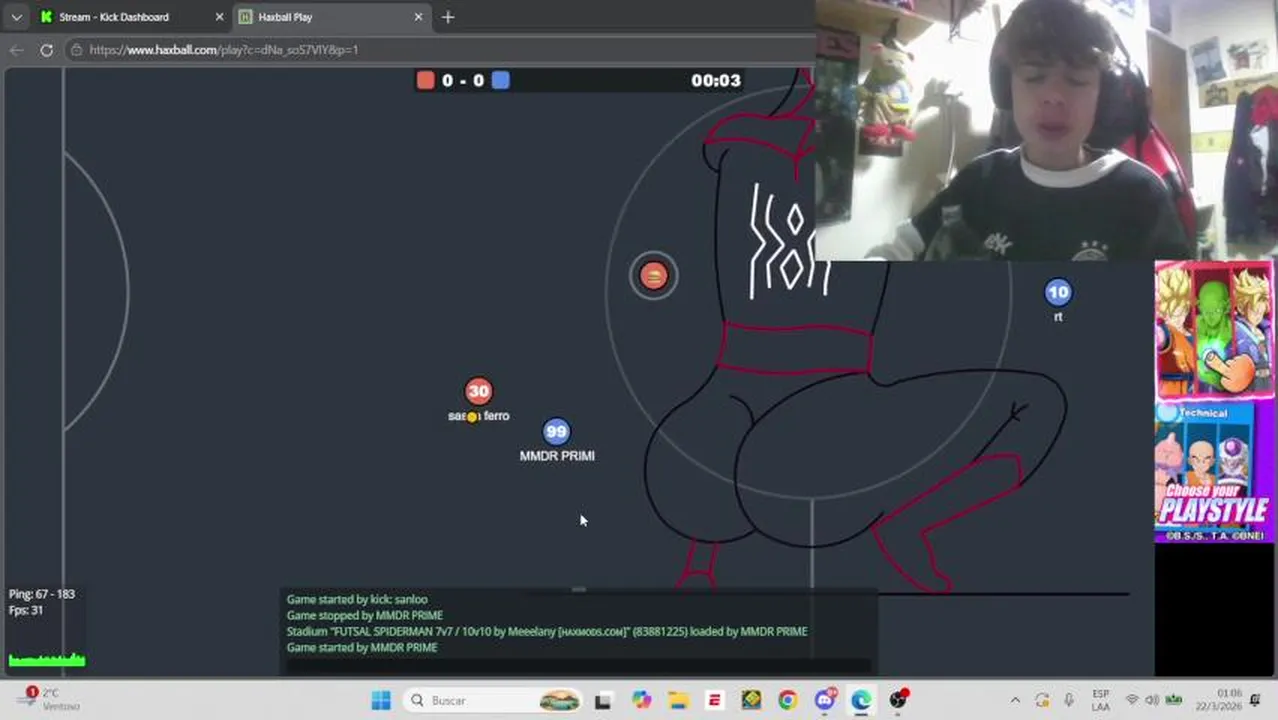Open the weather widget showing 2°C
1278x720 pixels.
click(x=47, y=699)
